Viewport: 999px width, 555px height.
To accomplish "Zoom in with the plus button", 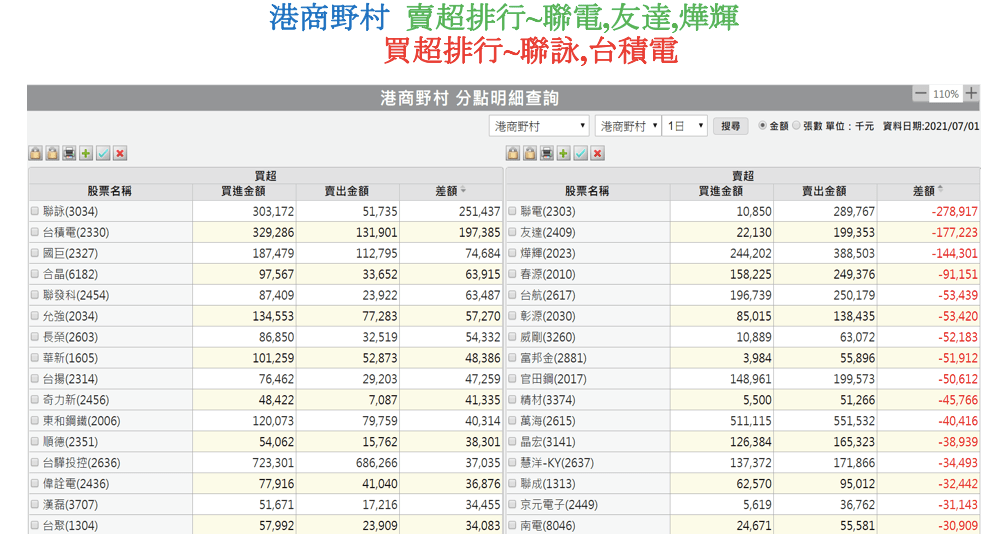I will [971, 93].
